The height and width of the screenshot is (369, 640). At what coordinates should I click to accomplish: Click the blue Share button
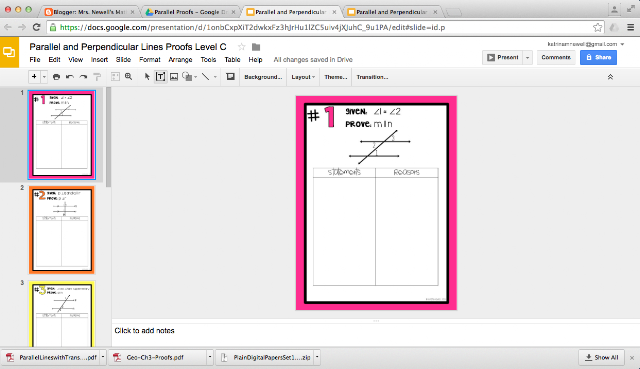[x=598, y=58]
